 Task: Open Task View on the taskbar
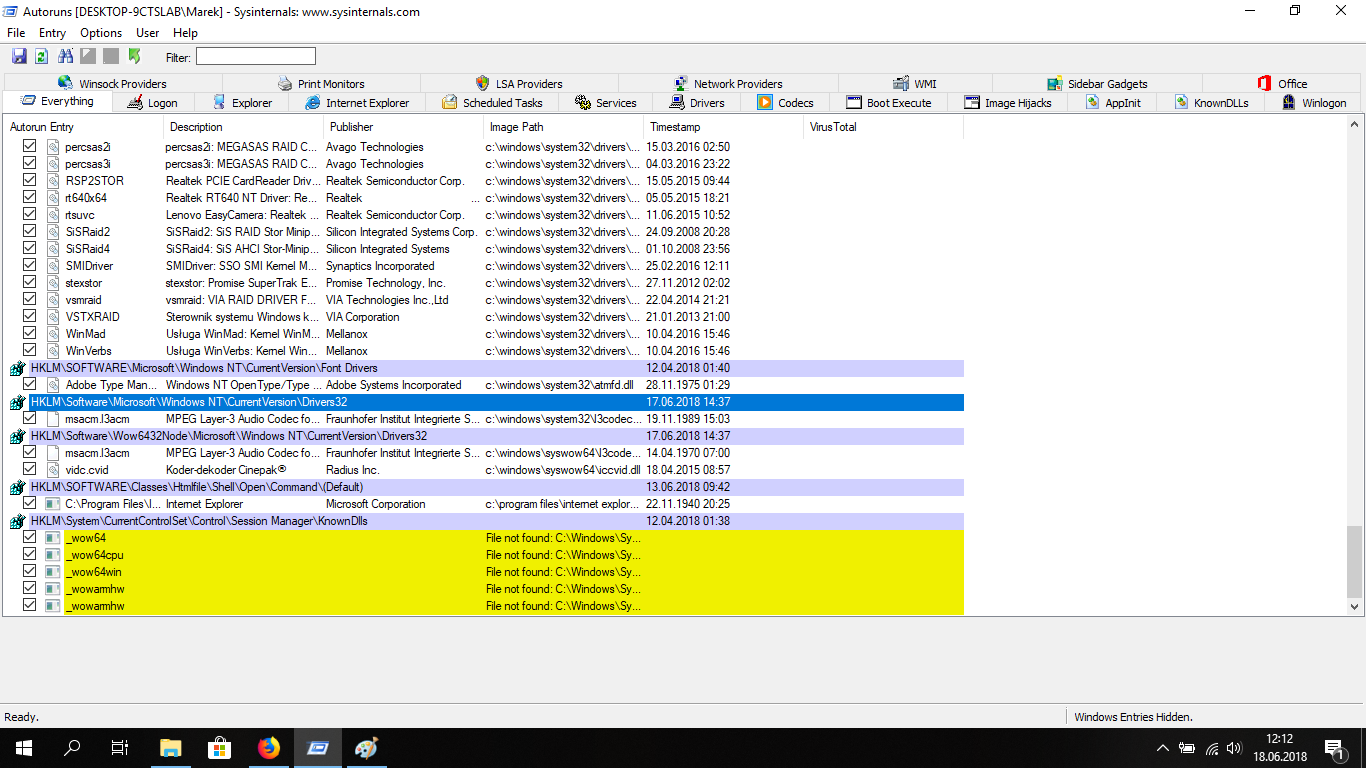click(120, 748)
